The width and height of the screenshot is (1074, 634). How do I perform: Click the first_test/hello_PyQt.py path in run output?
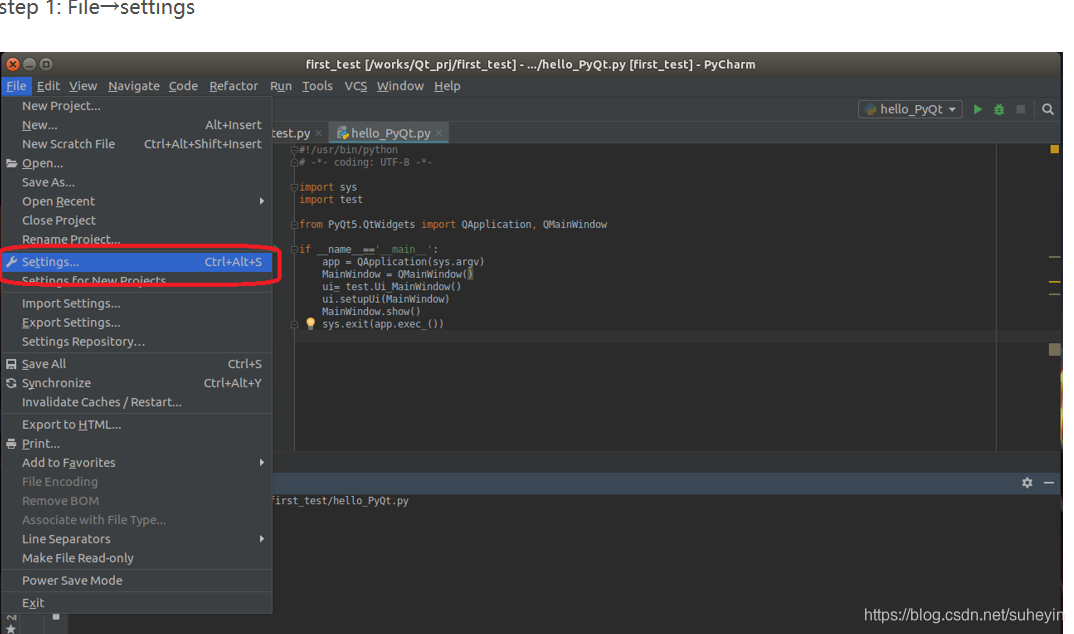click(340, 500)
